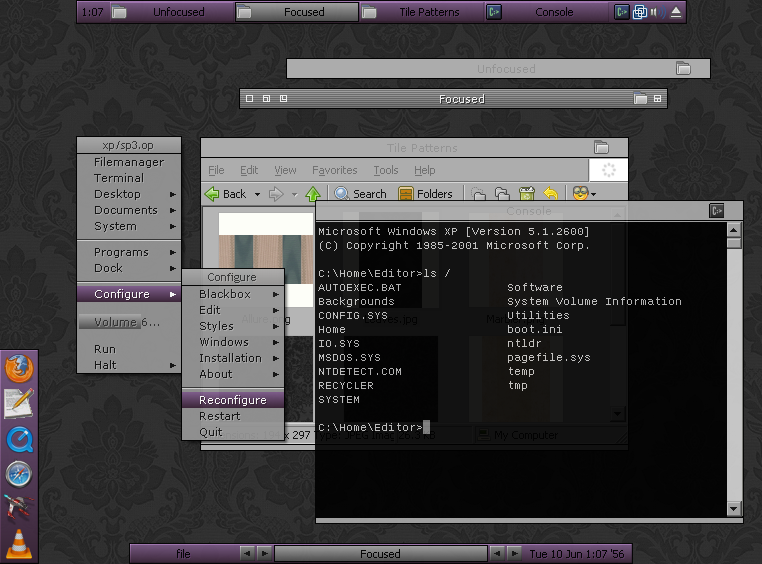Launch VLC traffic cone in dock
Viewport: 762px width, 564px height.
(x=19, y=544)
